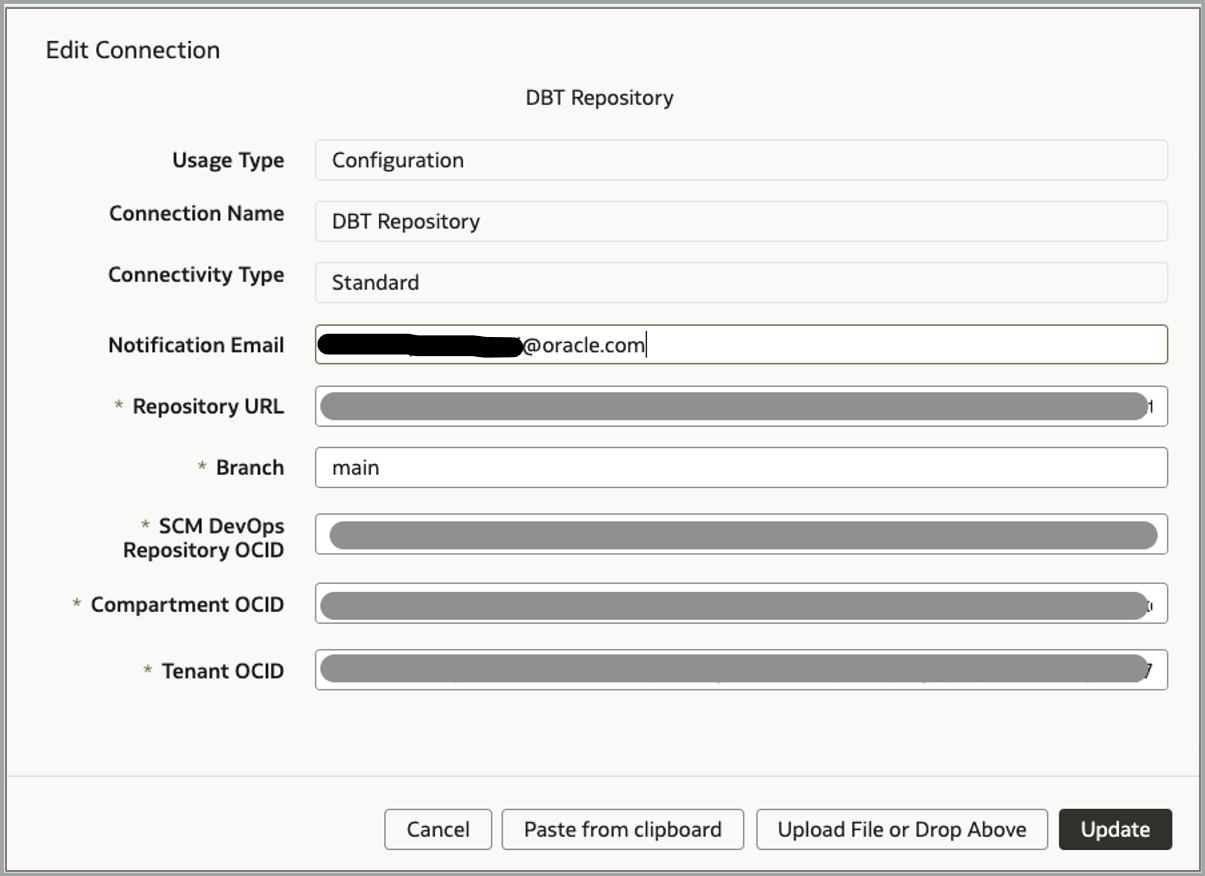Click the Branch field label
This screenshot has height=876, width=1205.
tap(249, 467)
